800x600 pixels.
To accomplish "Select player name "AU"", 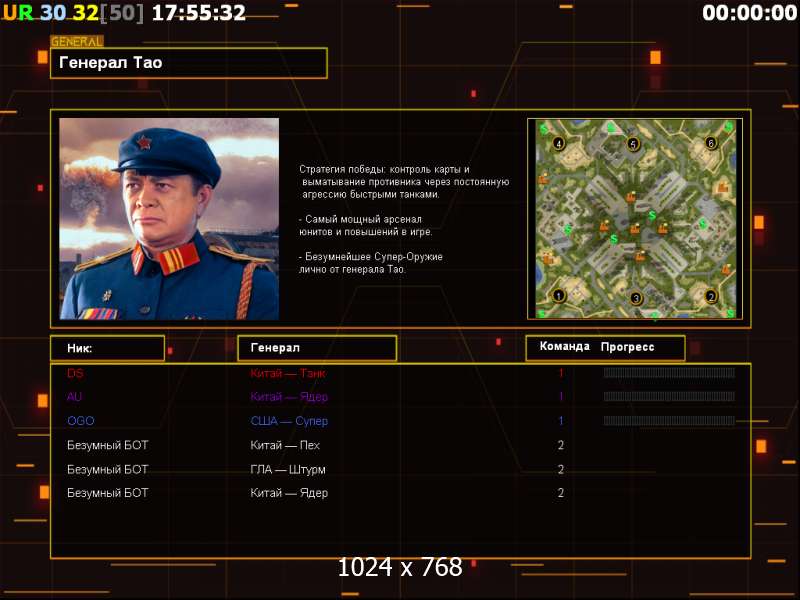I will click(x=74, y=396).
